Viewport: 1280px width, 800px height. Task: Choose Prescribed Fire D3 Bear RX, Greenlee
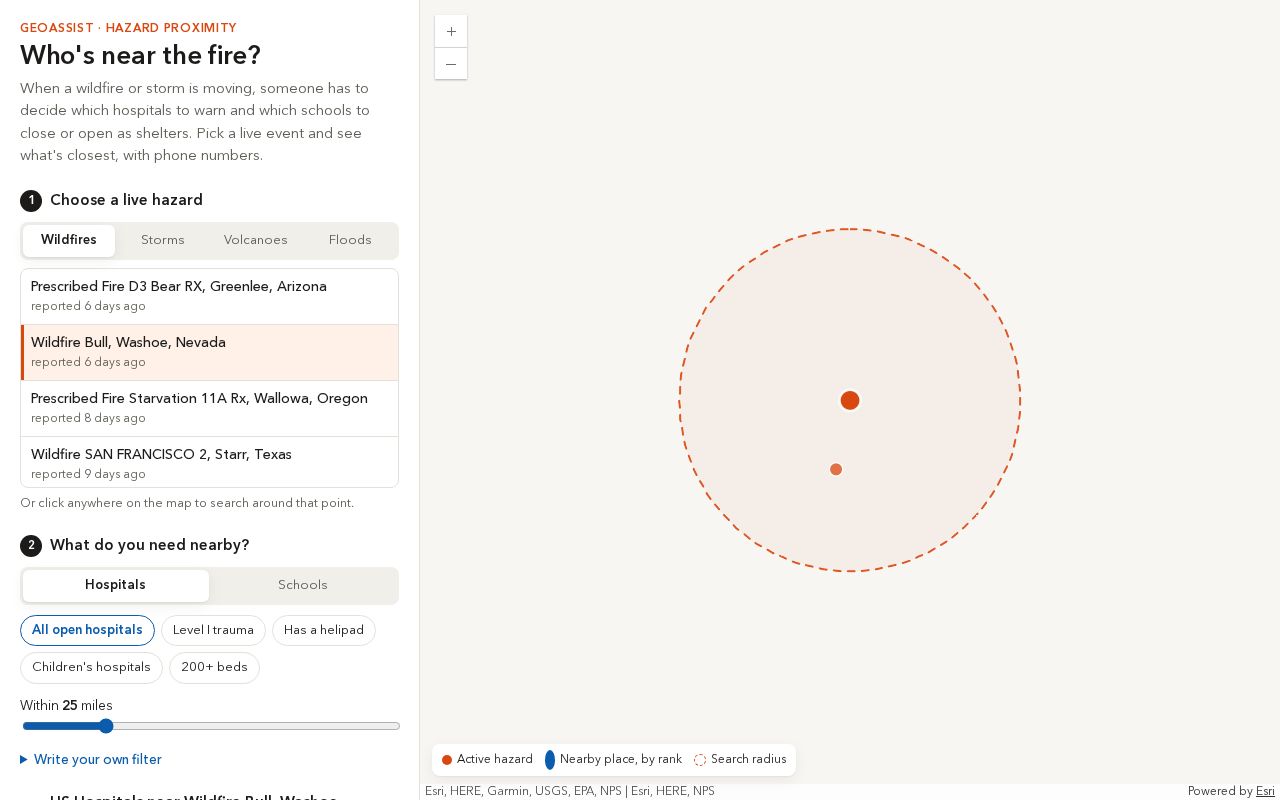click(x=210, y=296)
